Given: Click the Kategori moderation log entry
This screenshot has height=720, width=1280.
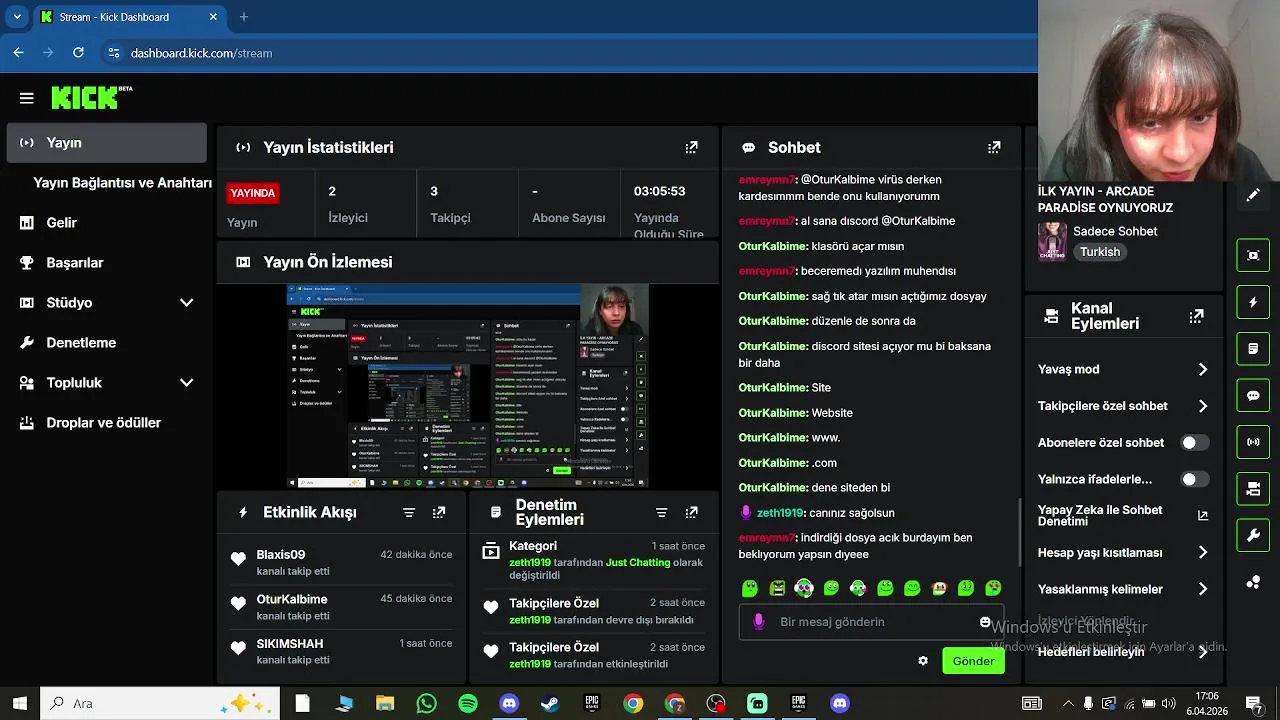Looking at the screenshot, I should pyautogui.click(x=595, y=560).
